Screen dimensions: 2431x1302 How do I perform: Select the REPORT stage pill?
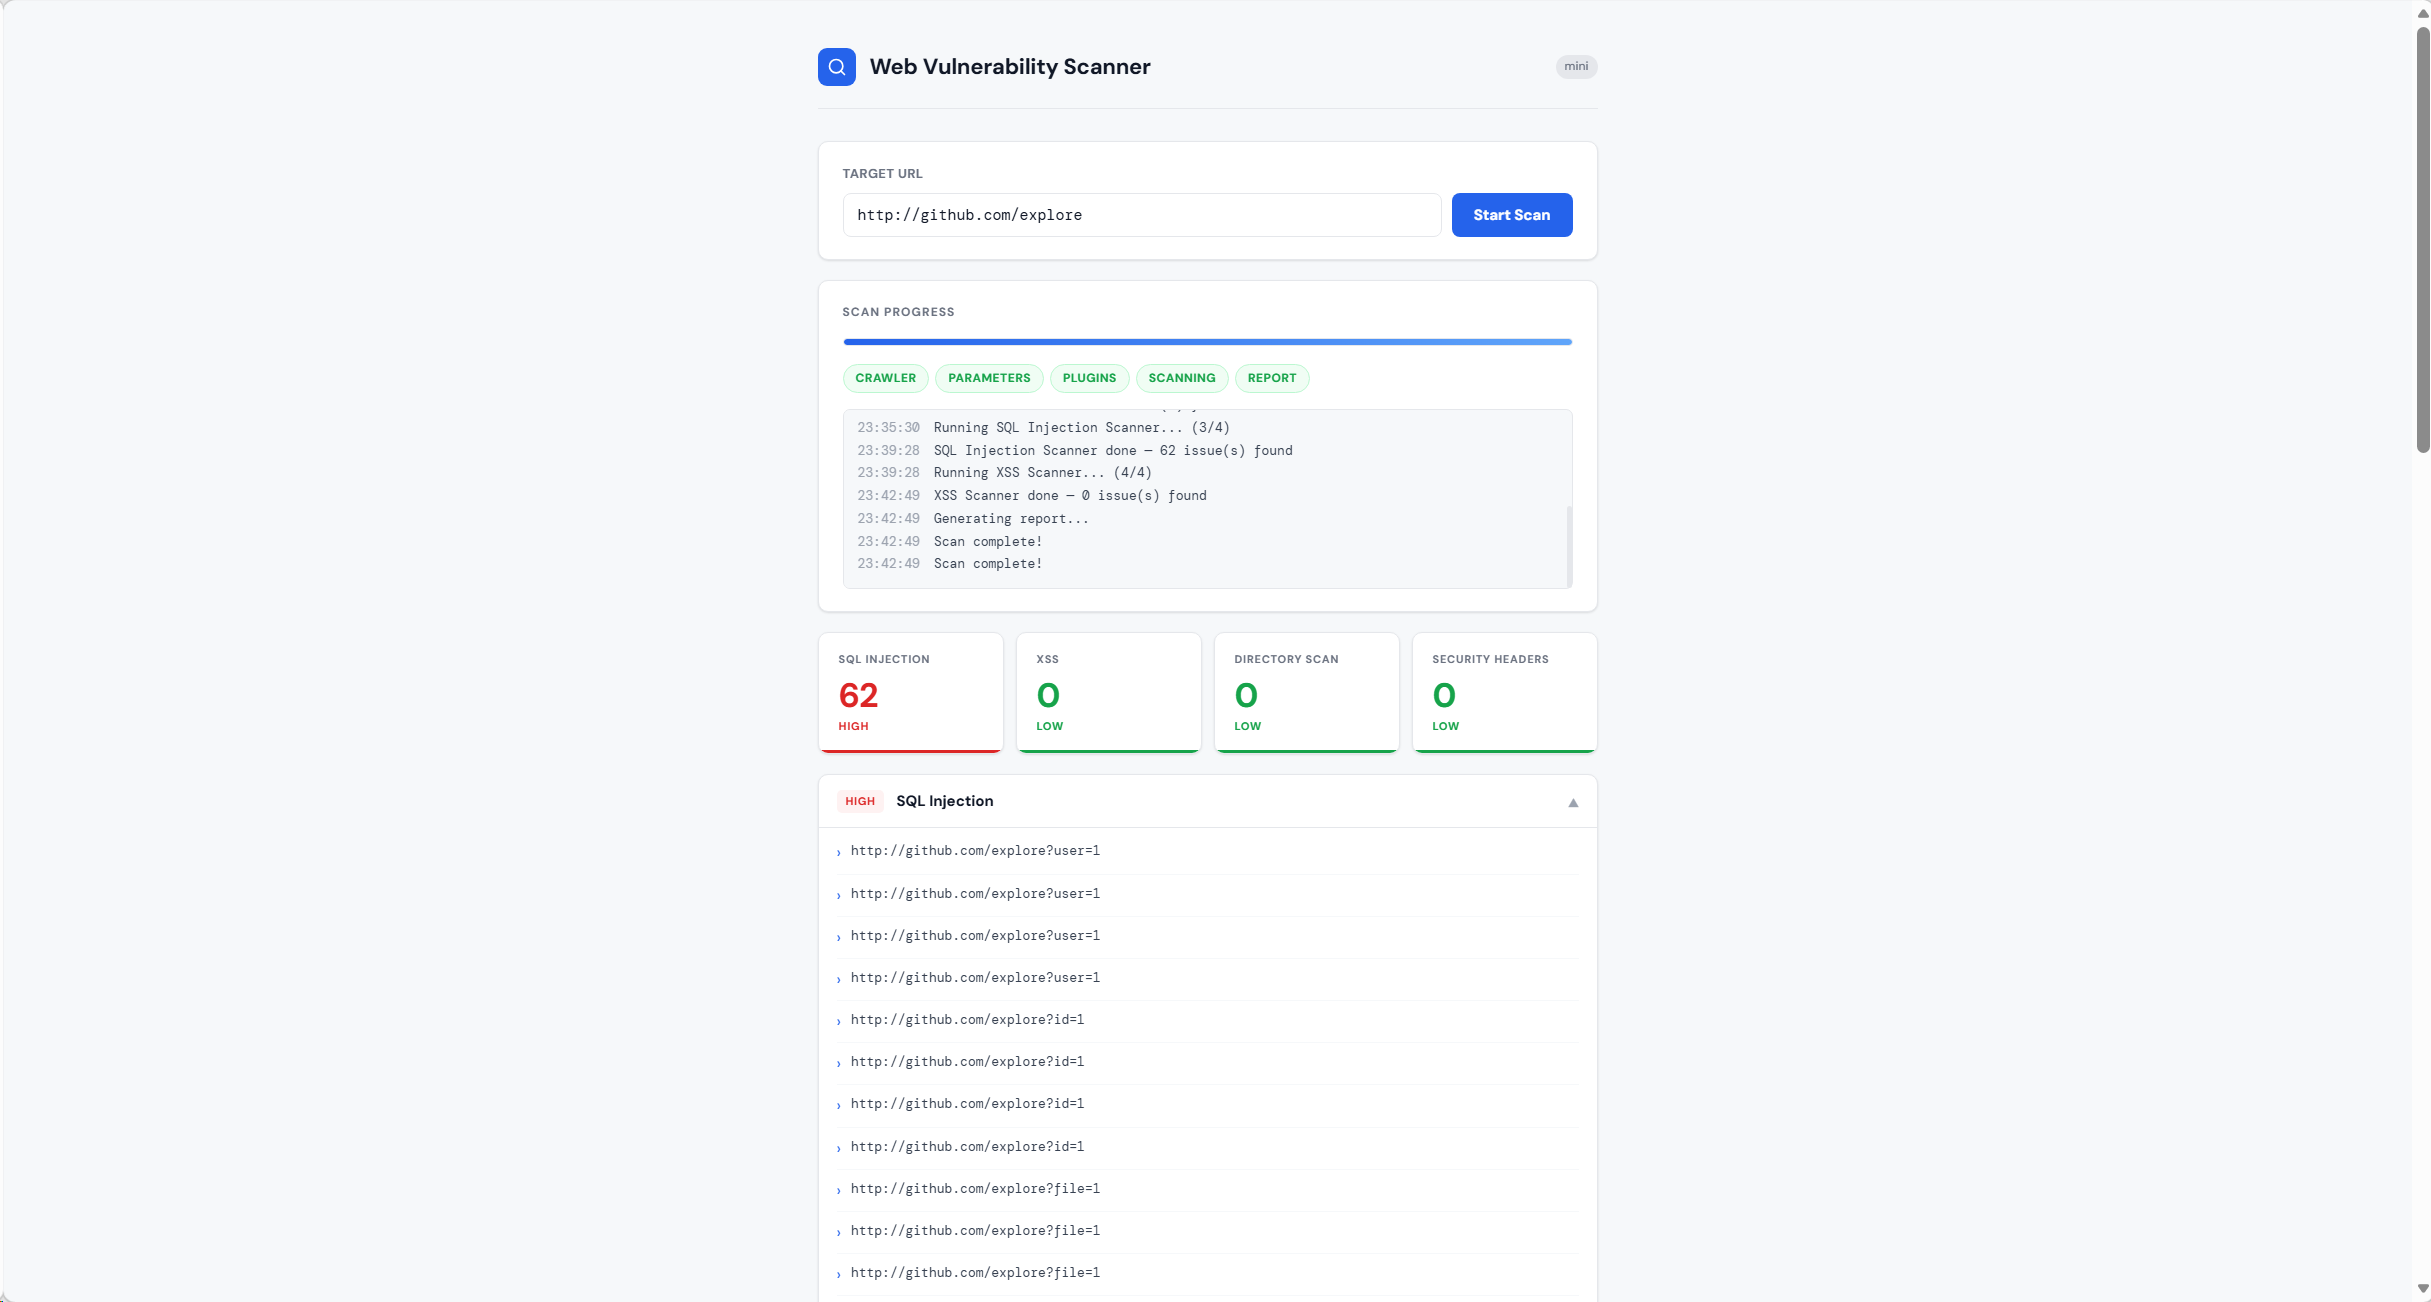tap(1271, 378)
